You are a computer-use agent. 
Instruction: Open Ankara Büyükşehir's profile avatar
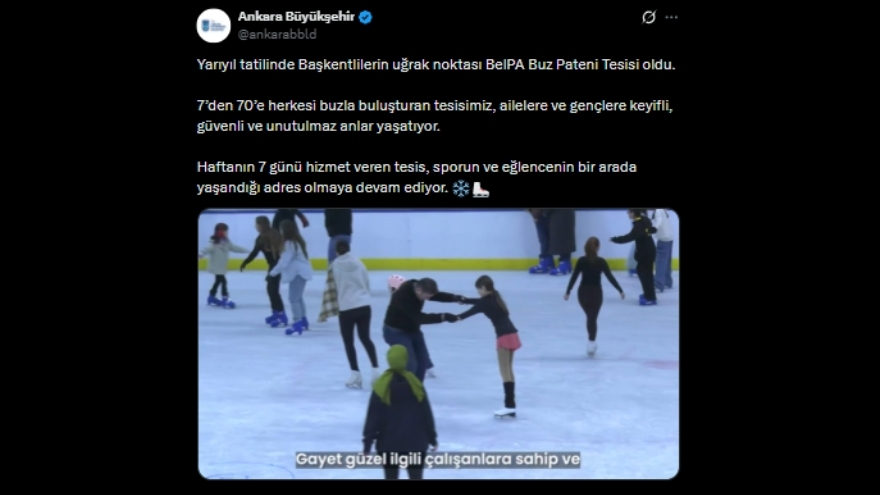213,25
